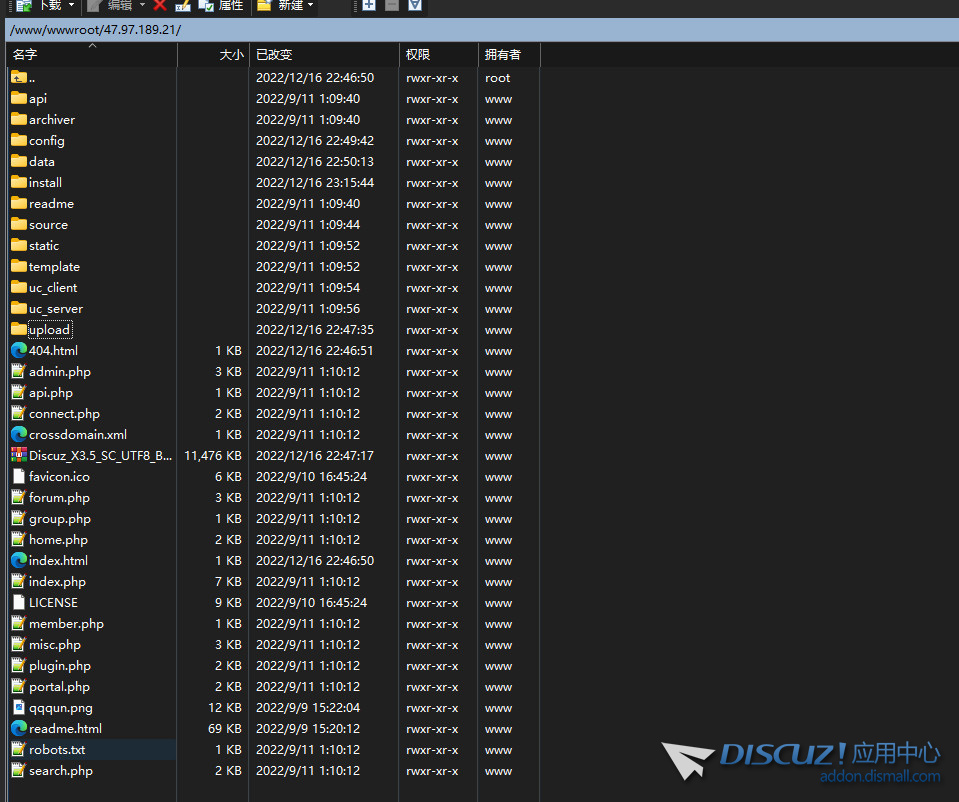Expand the 新建 new dropdown arrow
The image size is (959, 802).
coord(311,6)
